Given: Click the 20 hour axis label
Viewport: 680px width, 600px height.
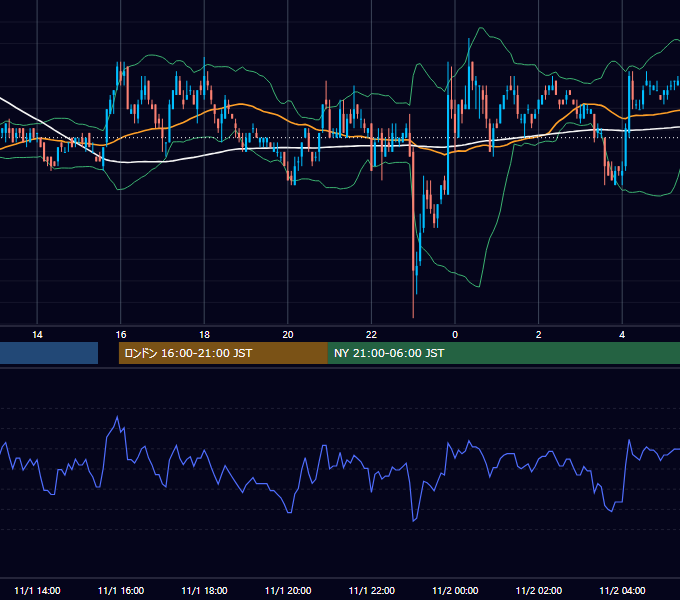Looking at the screenshot, I should tap(288, 335).
